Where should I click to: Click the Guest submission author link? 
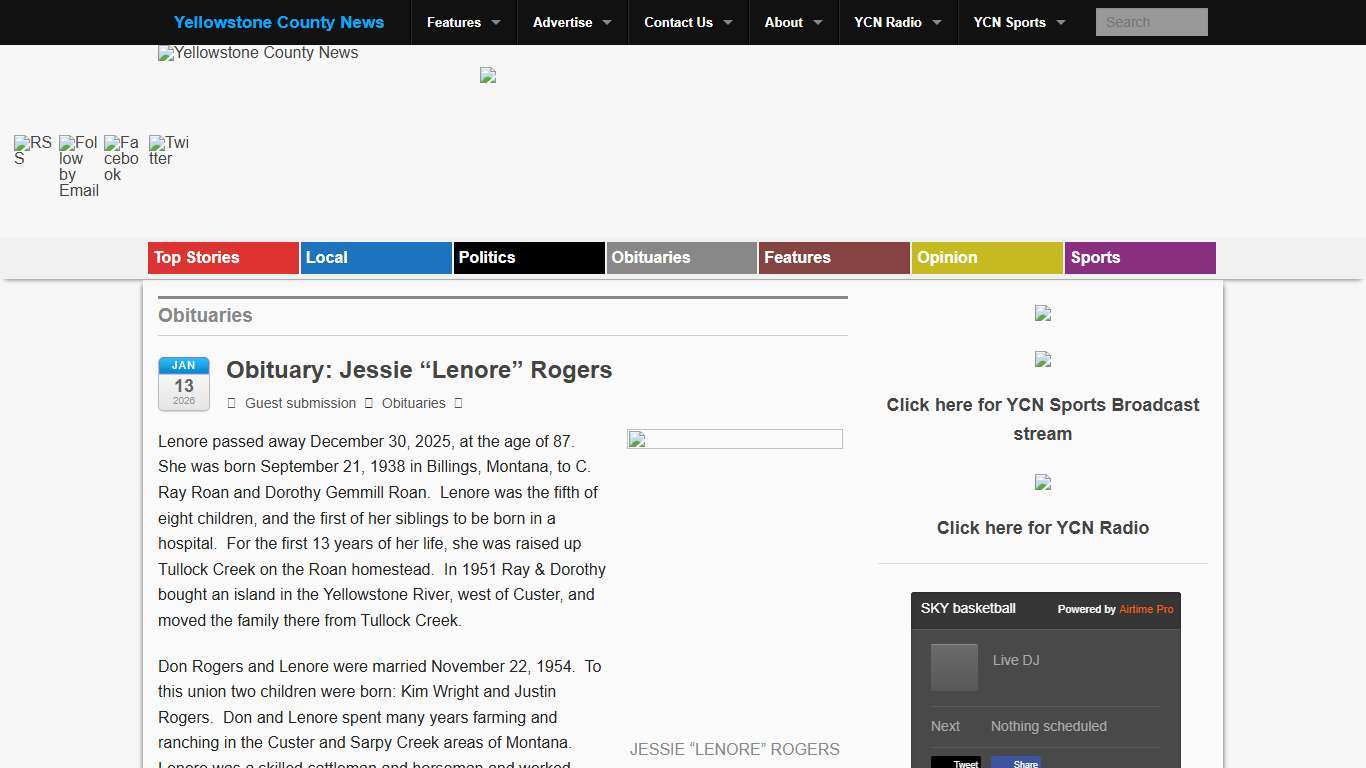pyautogui.click(x=300, y=403)
